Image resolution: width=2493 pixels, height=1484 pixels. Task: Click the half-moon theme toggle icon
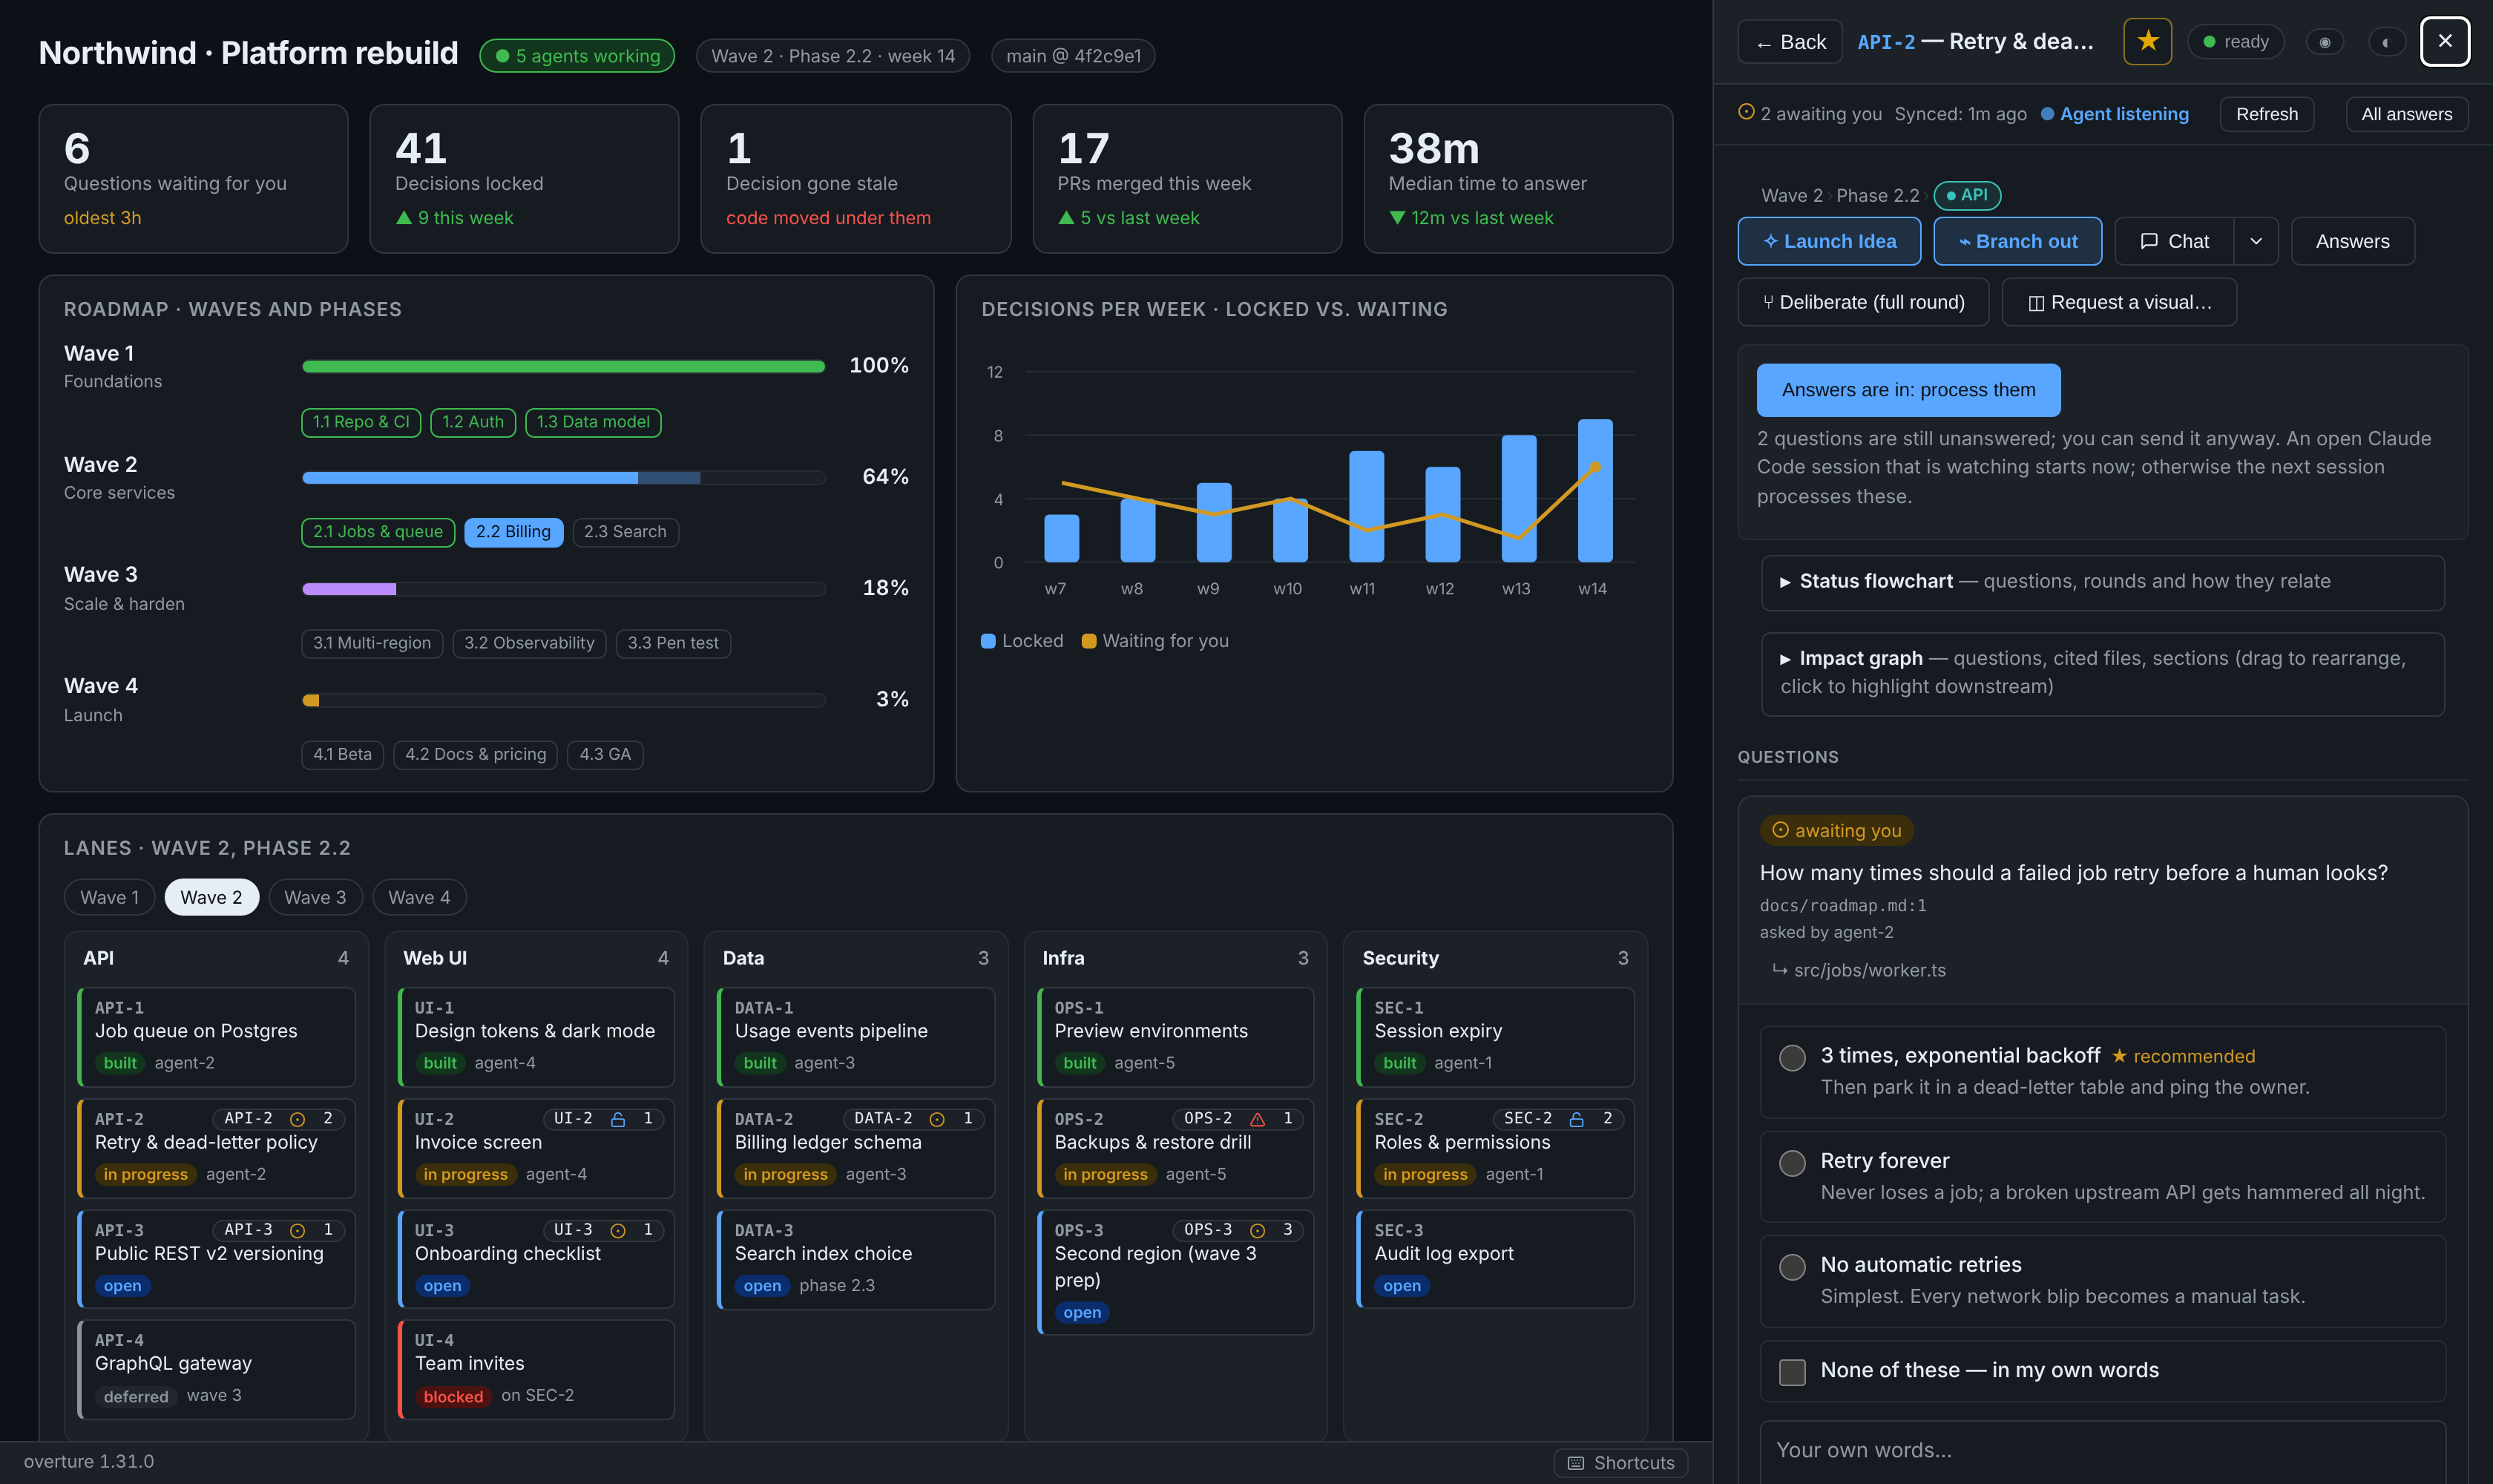(x=2386, y=42)
